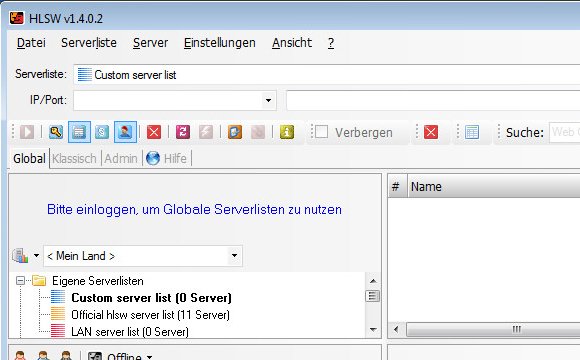The image size is (580, 360).
Task: Click the yellow info icon
Action: pos(287,132)
